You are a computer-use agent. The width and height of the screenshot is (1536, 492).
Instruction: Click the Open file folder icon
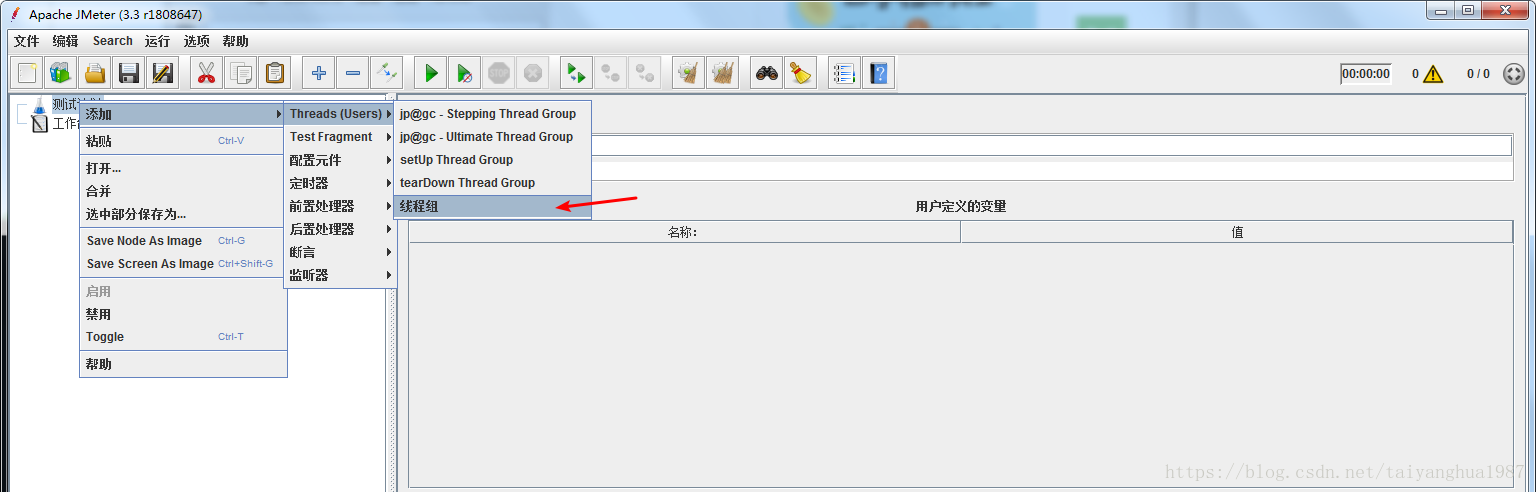coord(95,73)
